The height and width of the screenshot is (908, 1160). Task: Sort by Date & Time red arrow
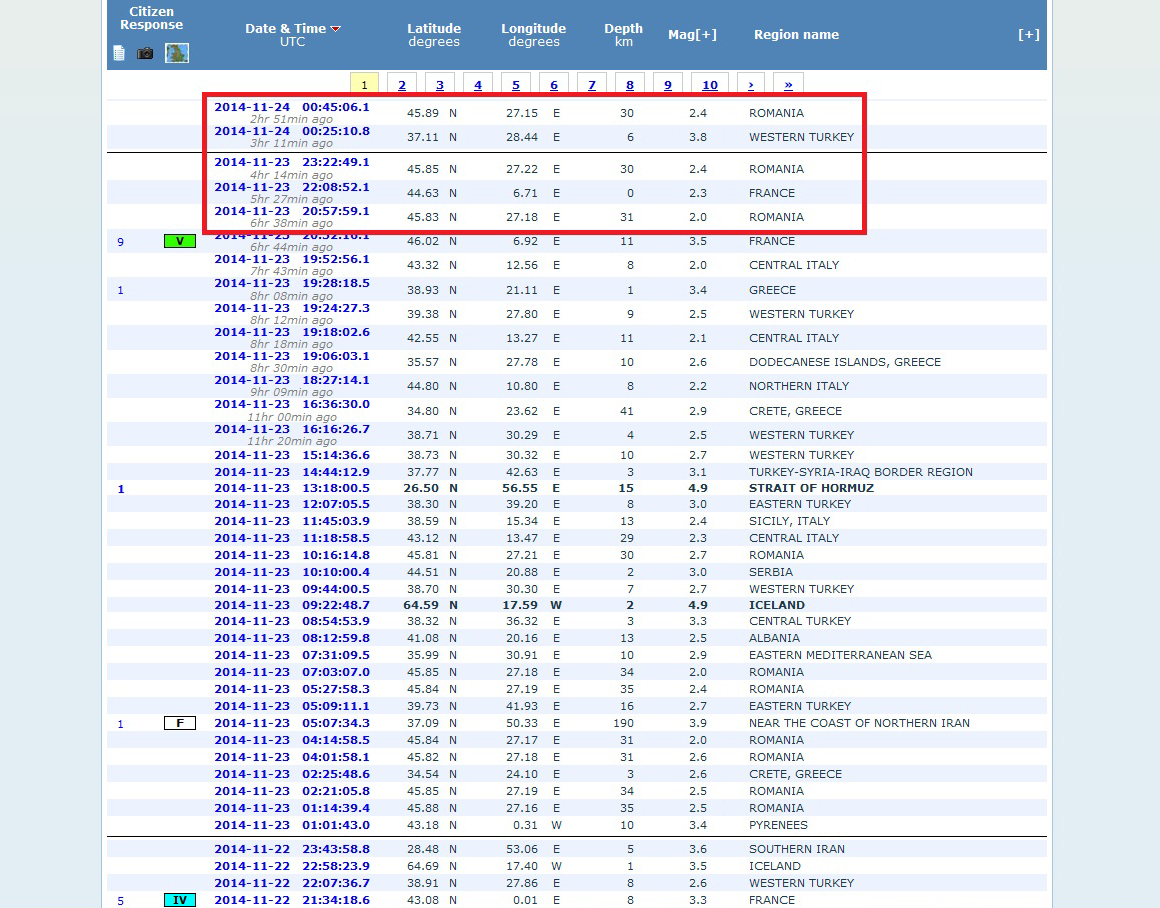pyautogui.click(x=336, y=29)
